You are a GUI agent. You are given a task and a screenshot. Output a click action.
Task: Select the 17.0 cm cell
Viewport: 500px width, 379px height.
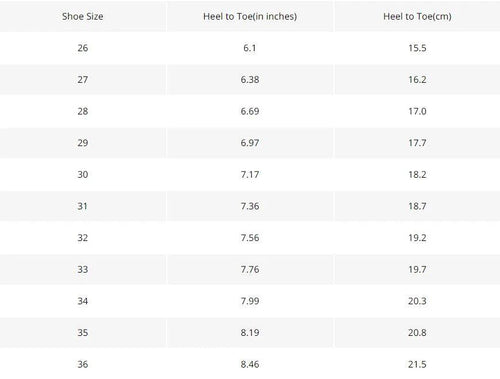pos(417,111)
